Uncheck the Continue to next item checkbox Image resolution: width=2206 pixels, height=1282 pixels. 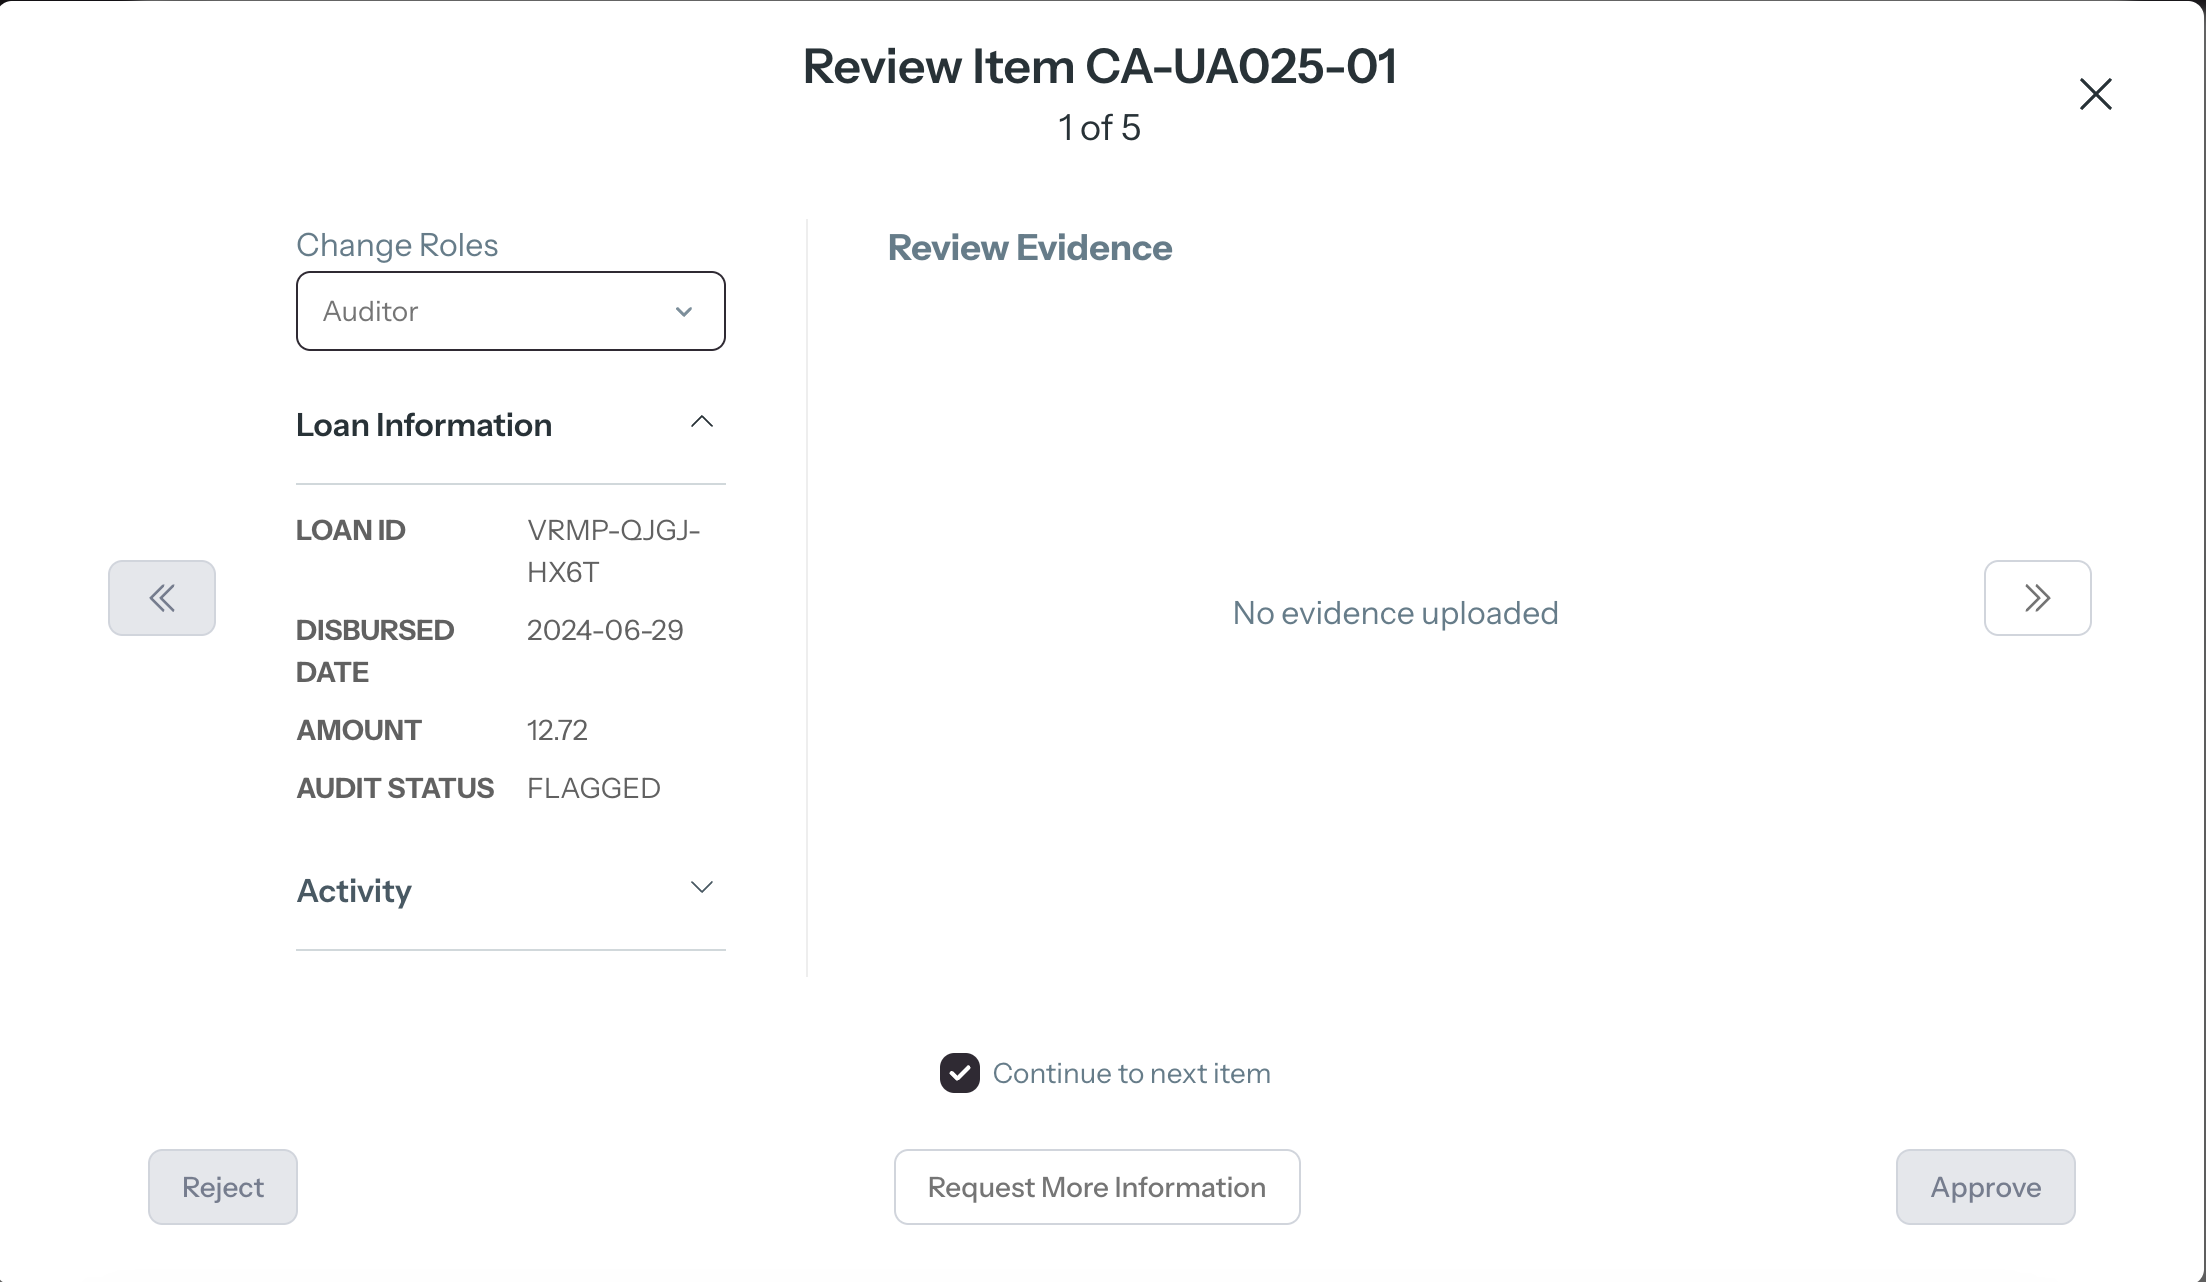tap(960, 1073)
